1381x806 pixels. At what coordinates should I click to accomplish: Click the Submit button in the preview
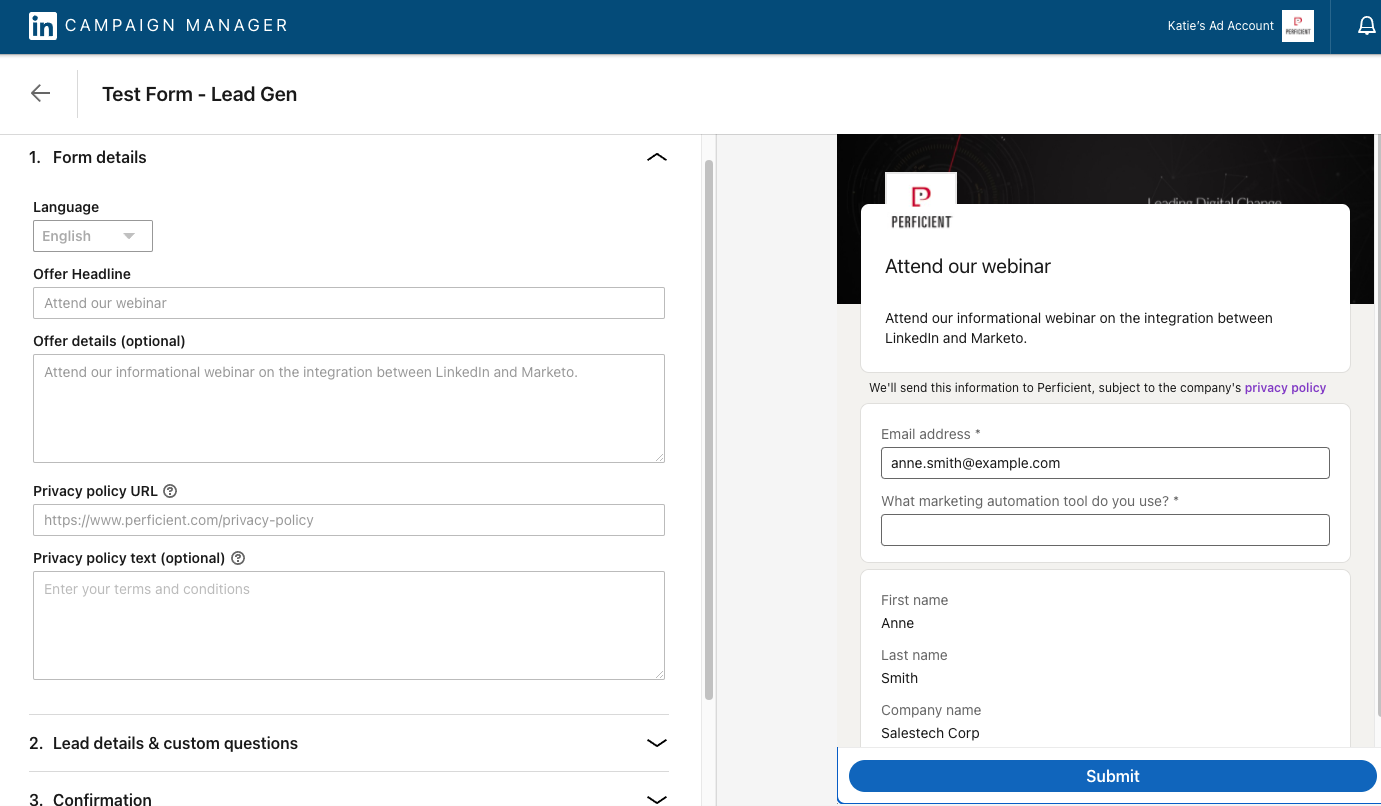1112,776
